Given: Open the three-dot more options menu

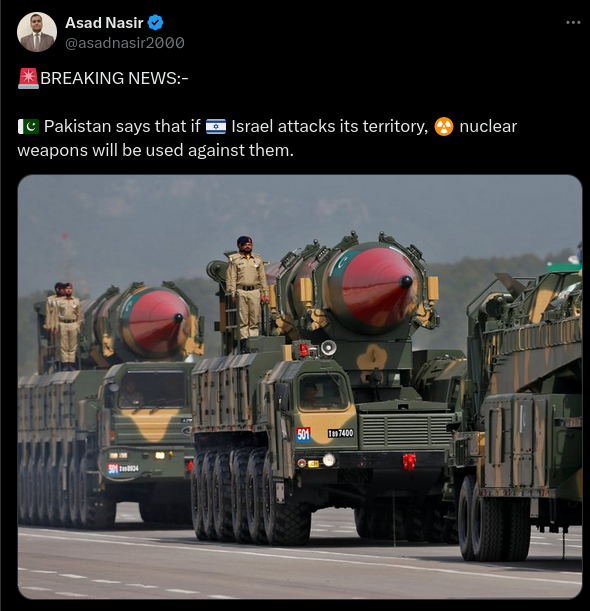Looking at the screenshot, I should (573, 23).
